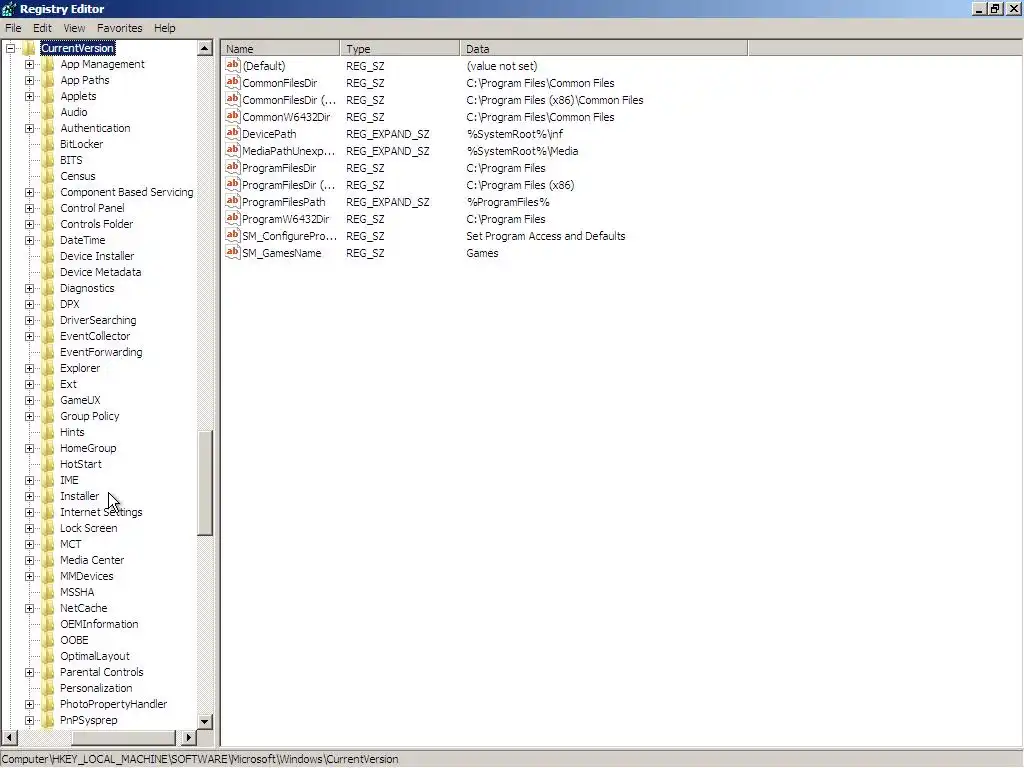1024x768 pixels.
Task: Collapse the CurrentVersion key
Action: point(10,48)
